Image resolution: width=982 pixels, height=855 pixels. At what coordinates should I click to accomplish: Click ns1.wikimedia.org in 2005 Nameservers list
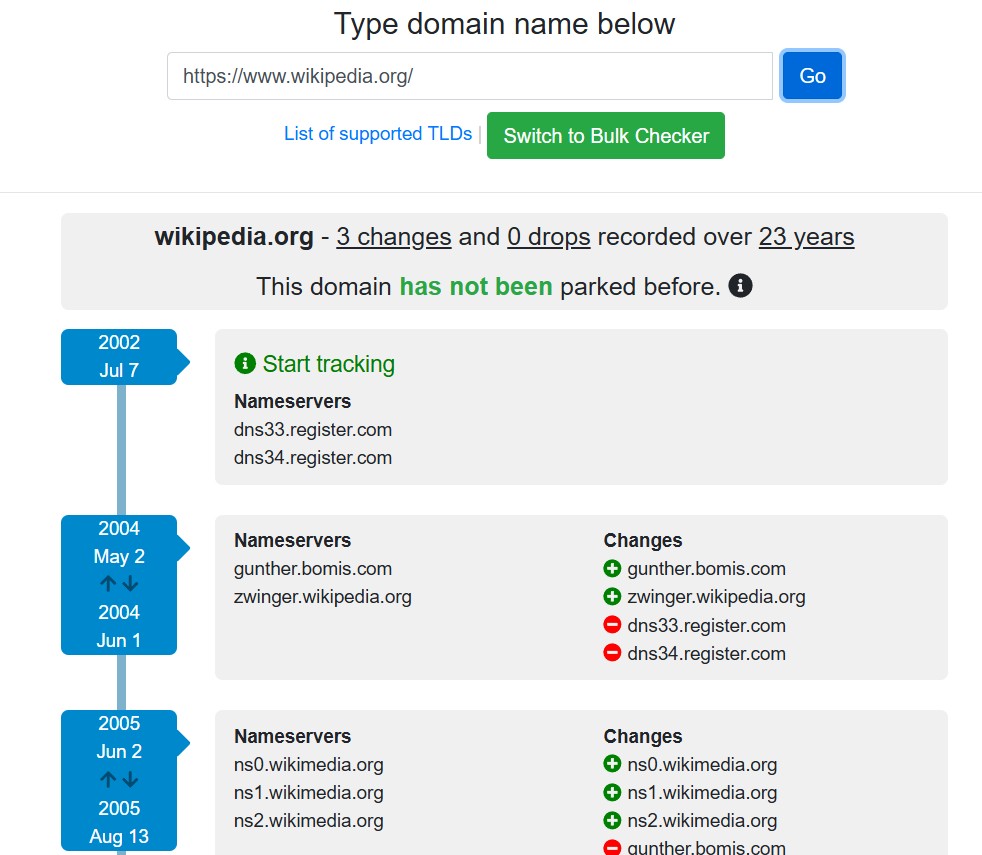[x=308, y=793]
